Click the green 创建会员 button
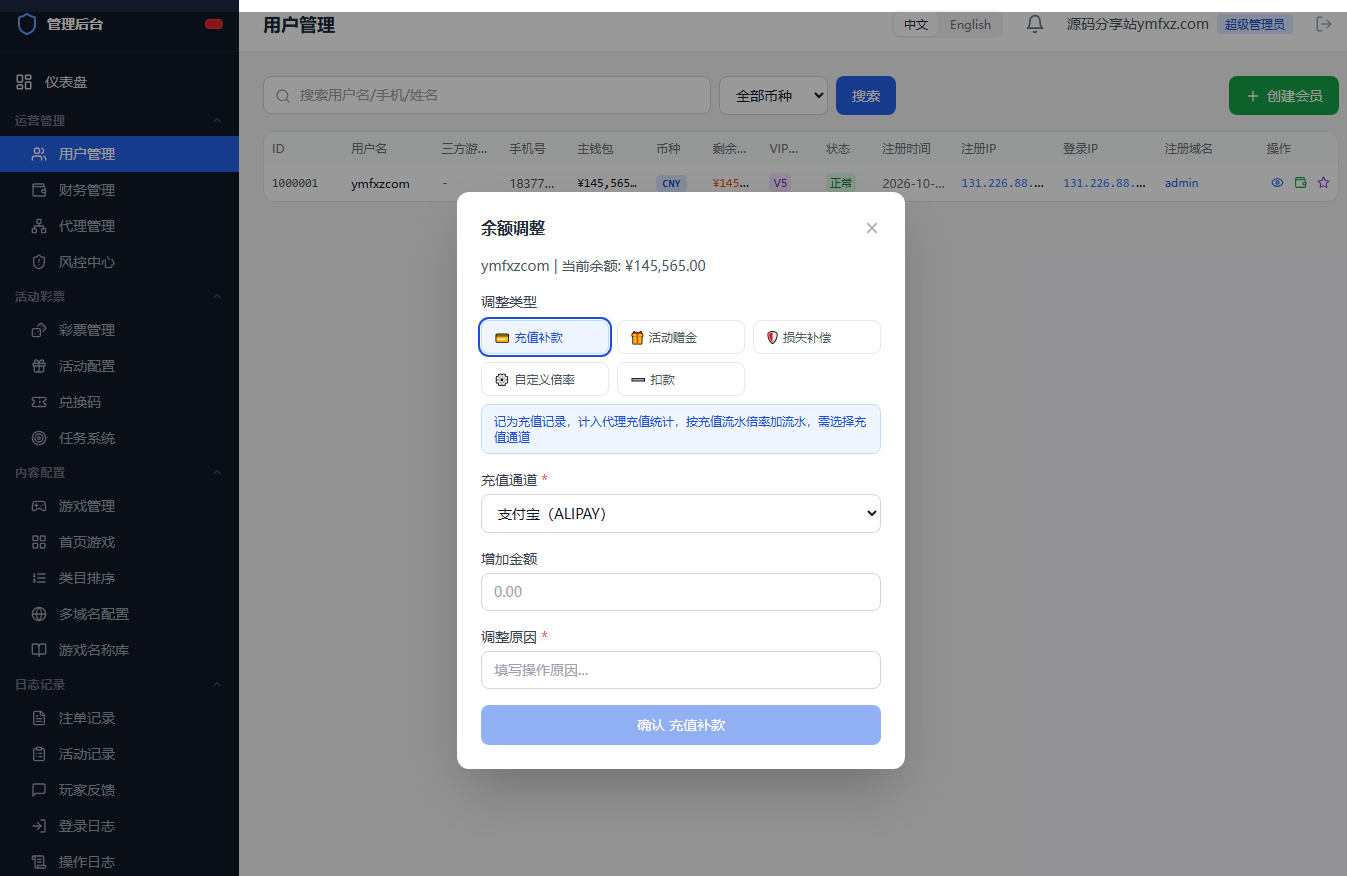Screen dimensions: 1347x876 tap(1284, 96)
